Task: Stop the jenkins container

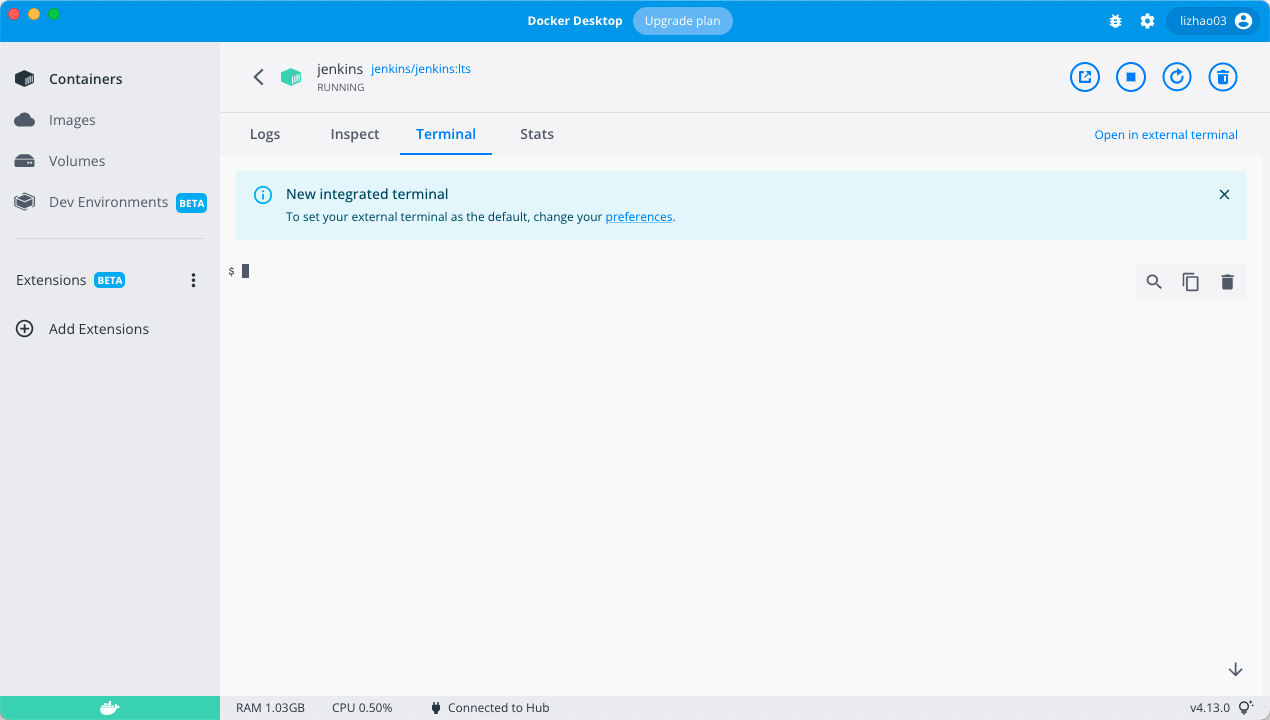Action: click(x=1131, y=77)
